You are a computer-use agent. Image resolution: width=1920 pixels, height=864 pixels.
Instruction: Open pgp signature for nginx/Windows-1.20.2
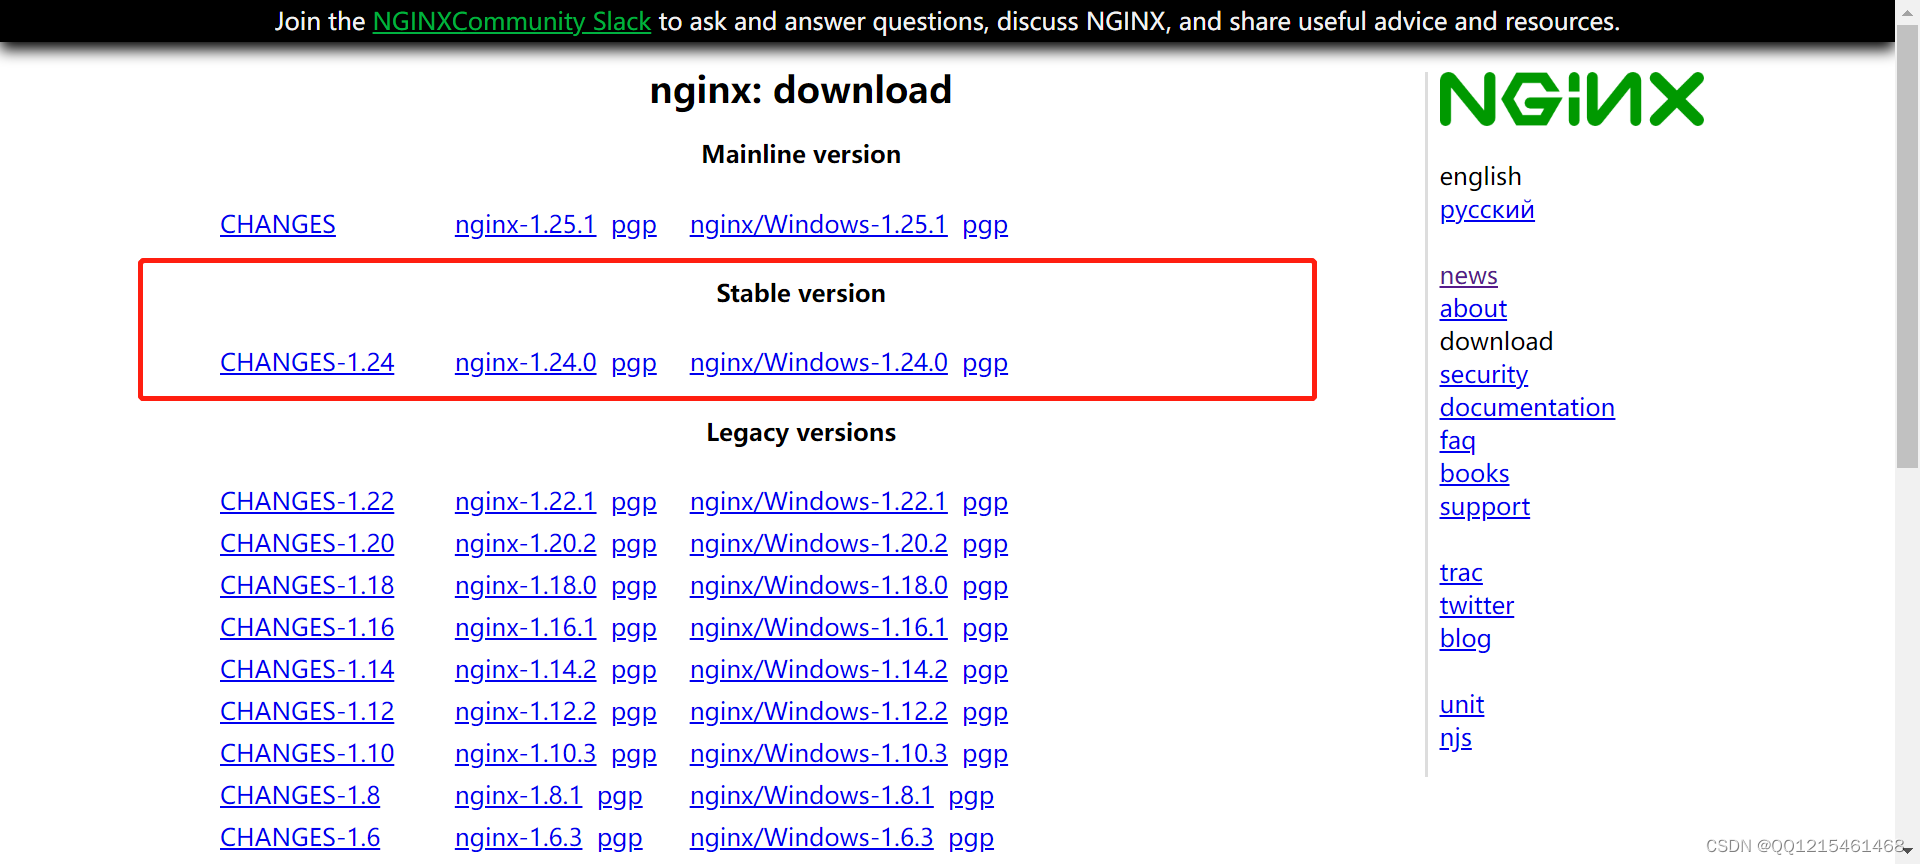985,543
